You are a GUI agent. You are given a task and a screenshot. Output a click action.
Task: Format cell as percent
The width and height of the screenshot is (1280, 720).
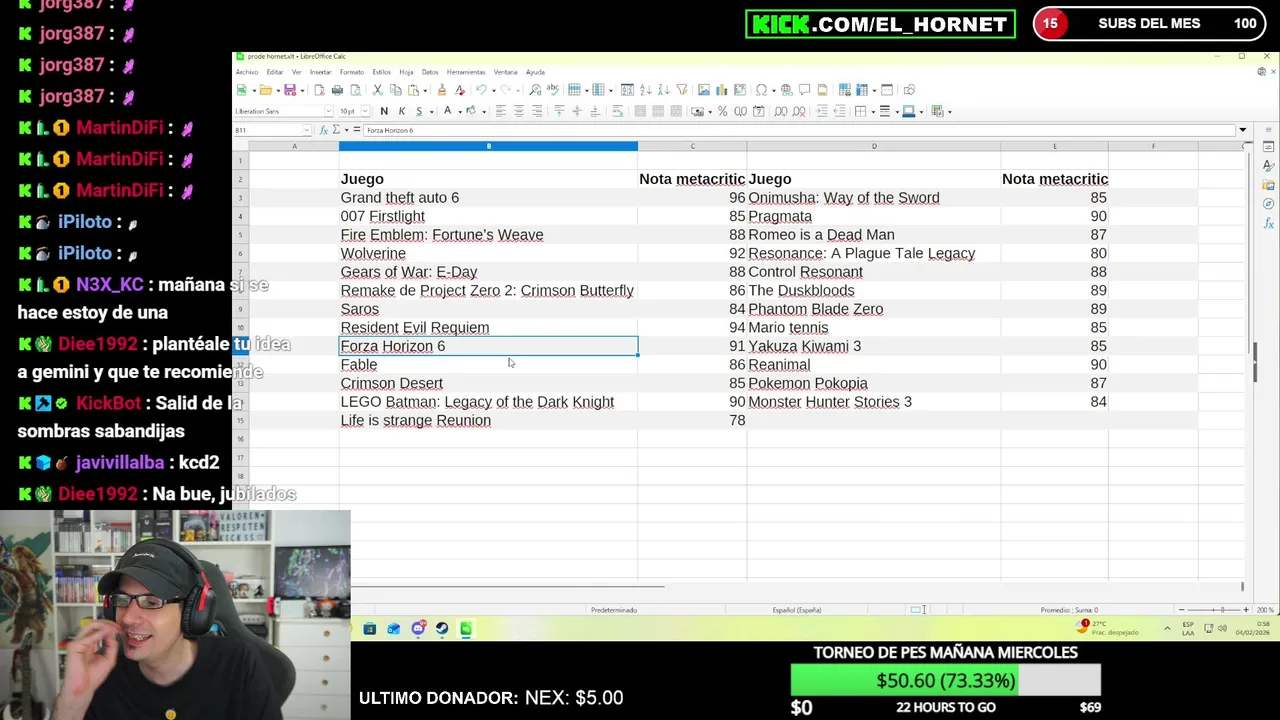pyautogui.click(x=723, y=111)
